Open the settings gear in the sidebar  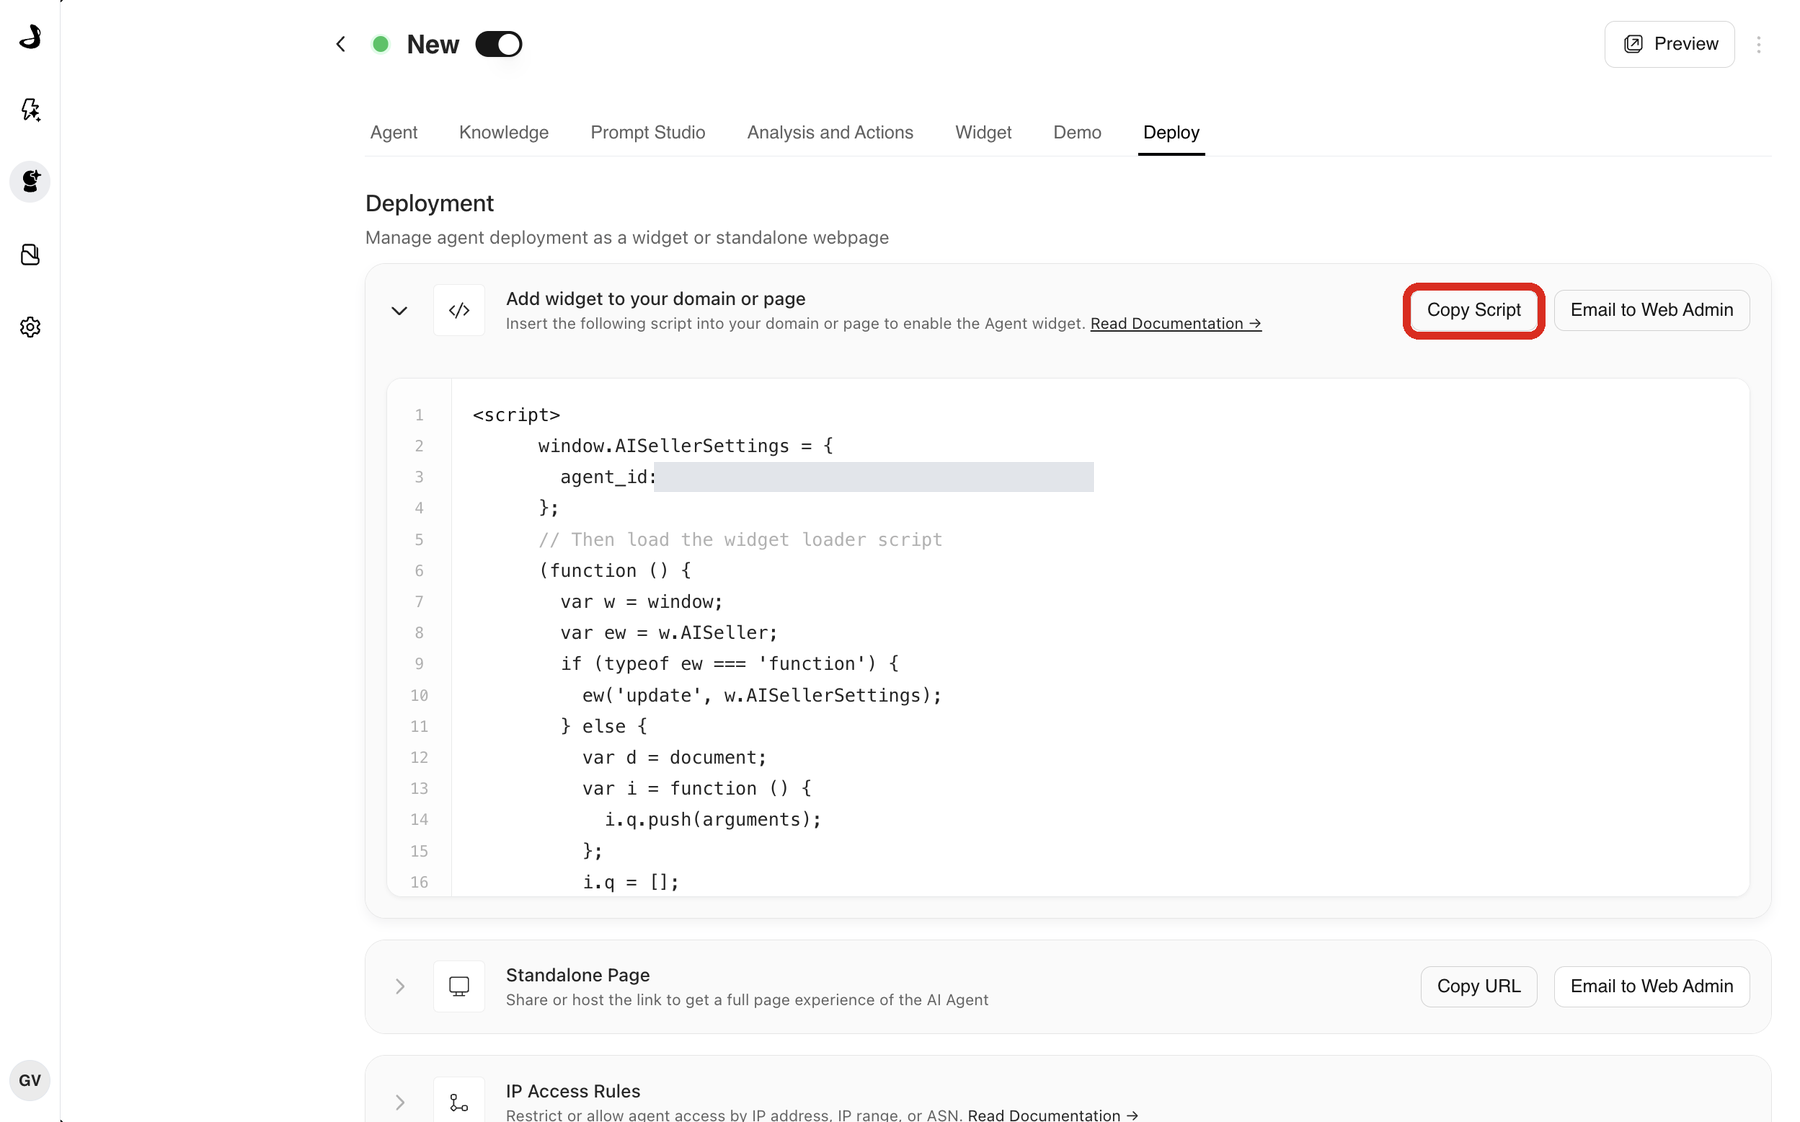coord(30,327)
